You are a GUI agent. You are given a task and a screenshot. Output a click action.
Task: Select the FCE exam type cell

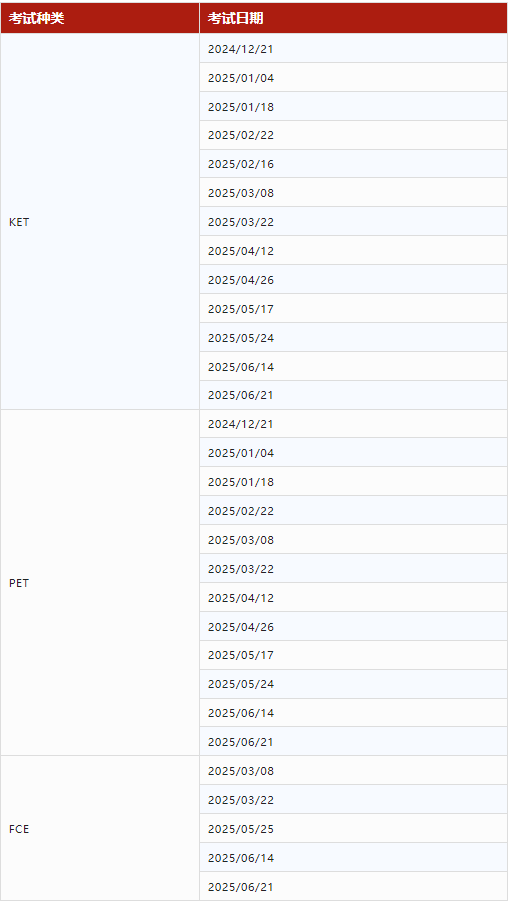point(100,828)
